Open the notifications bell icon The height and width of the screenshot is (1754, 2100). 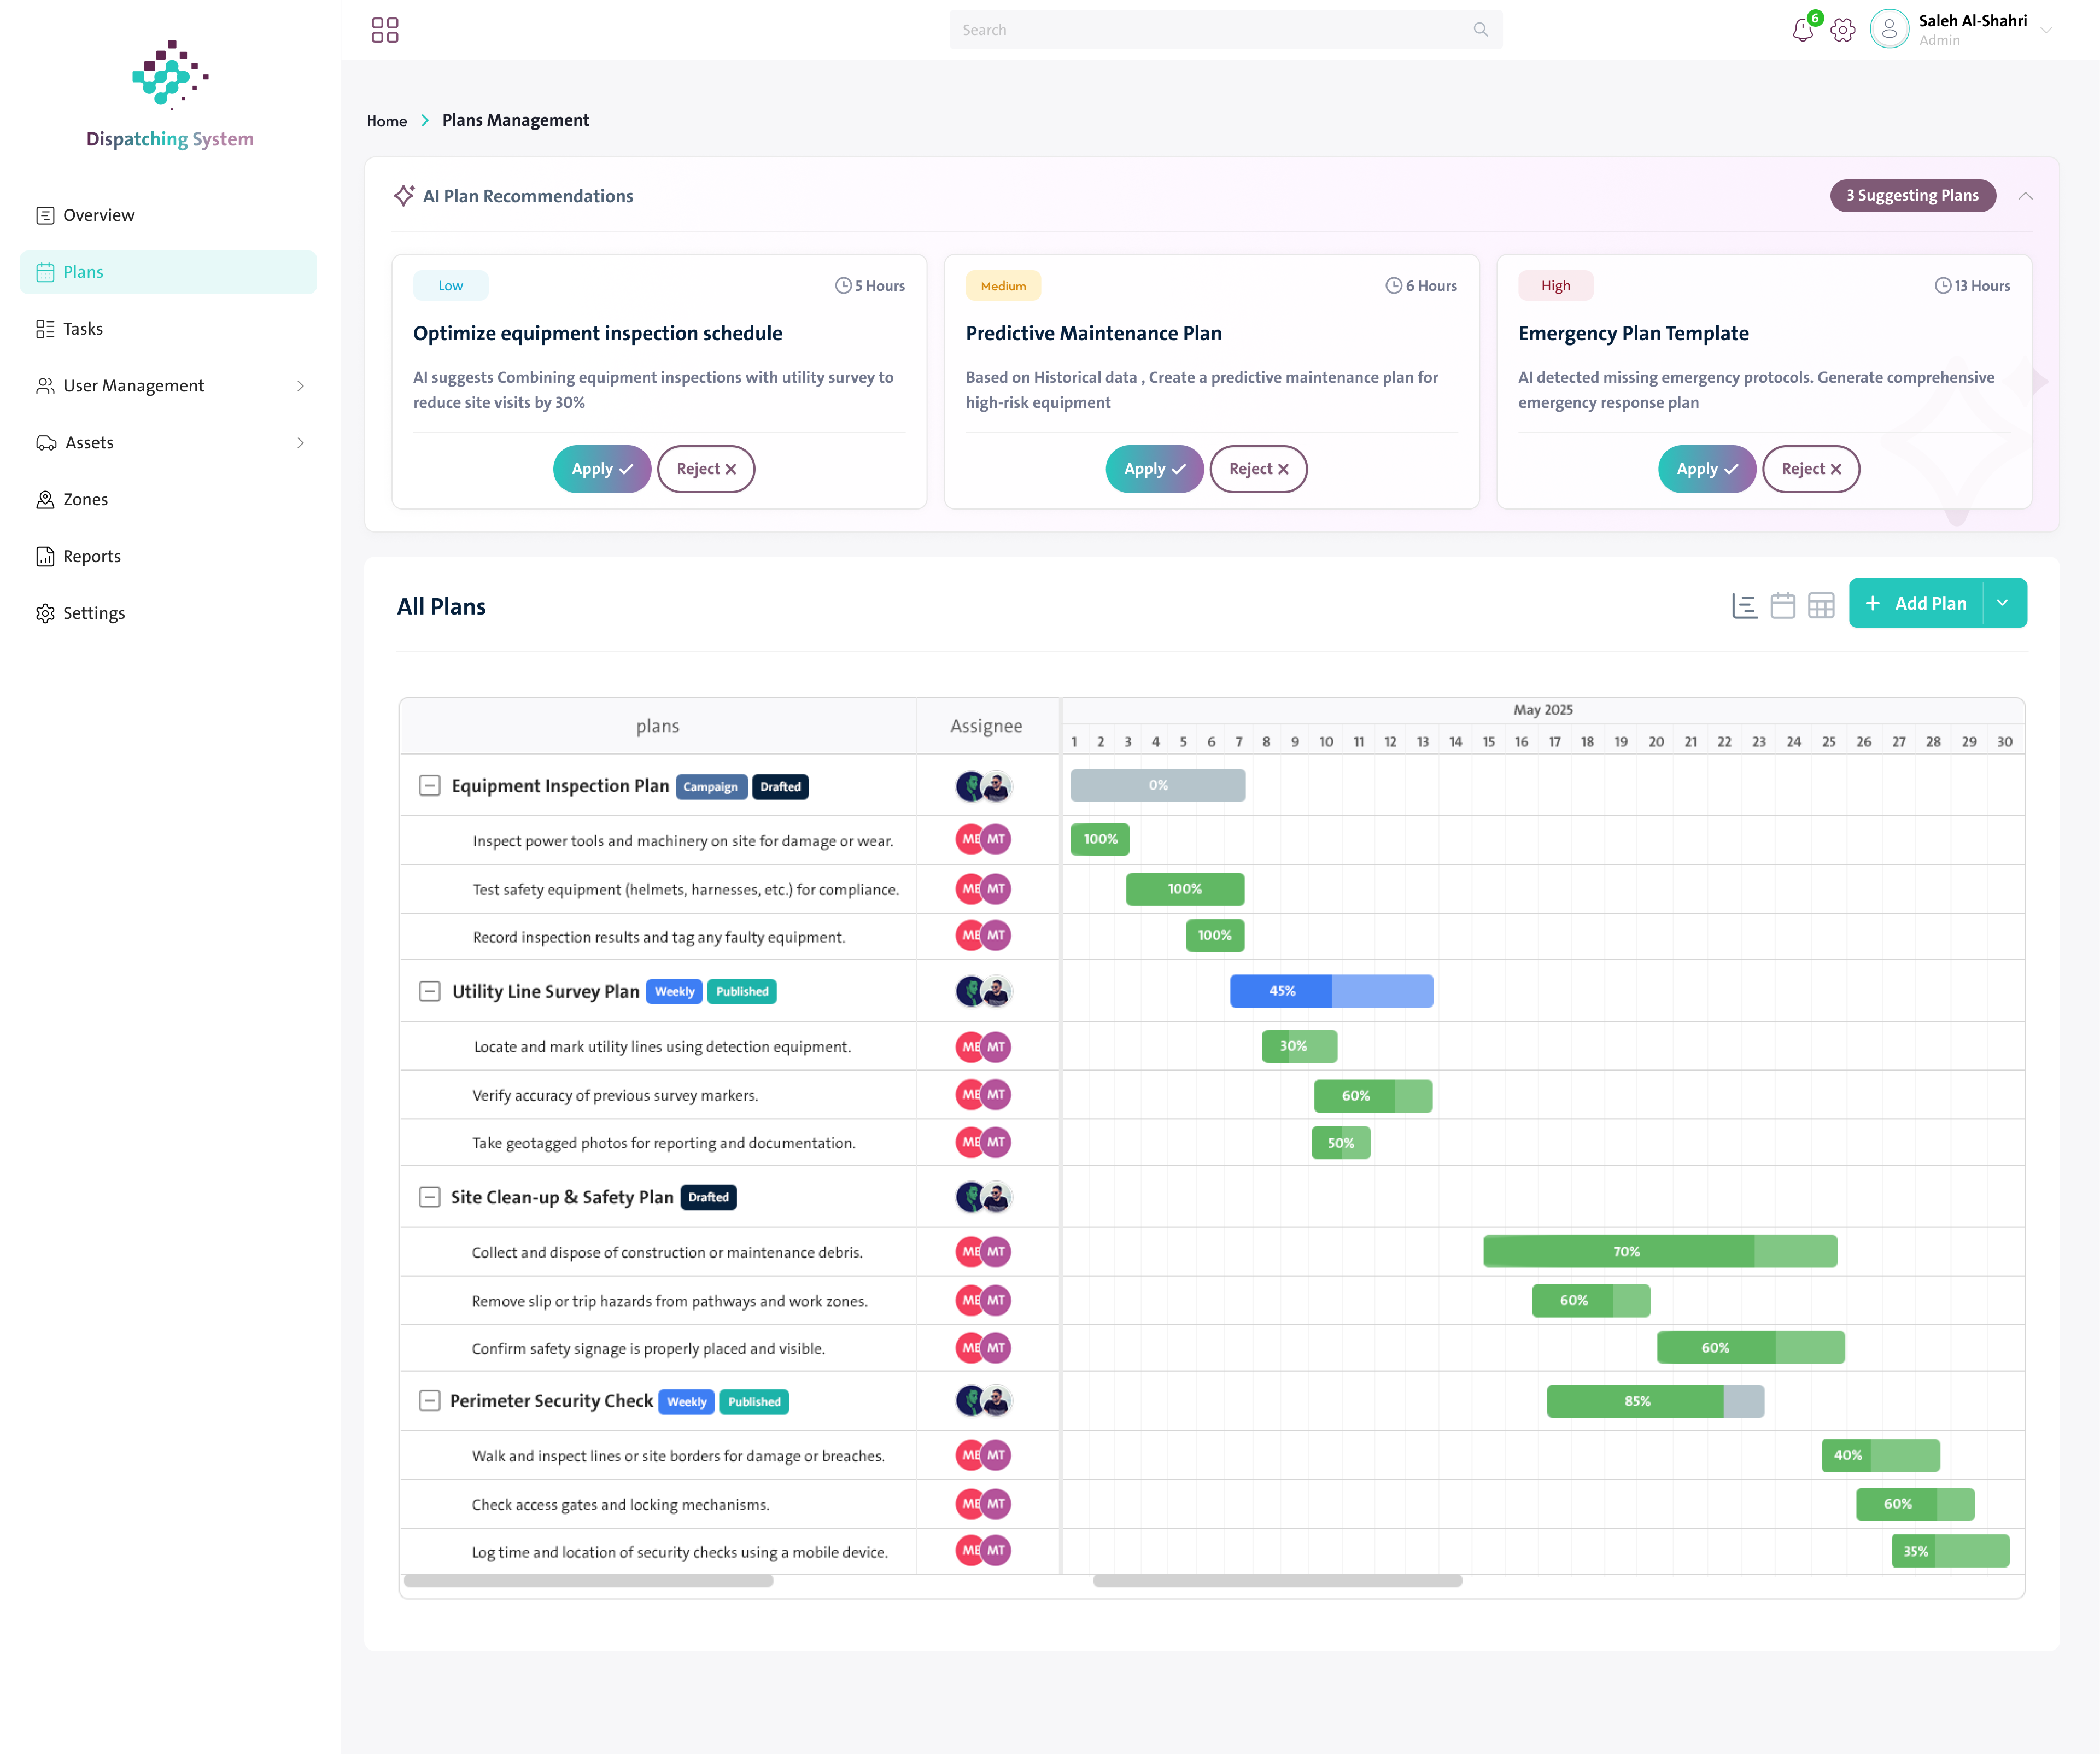click(1802, 29)
